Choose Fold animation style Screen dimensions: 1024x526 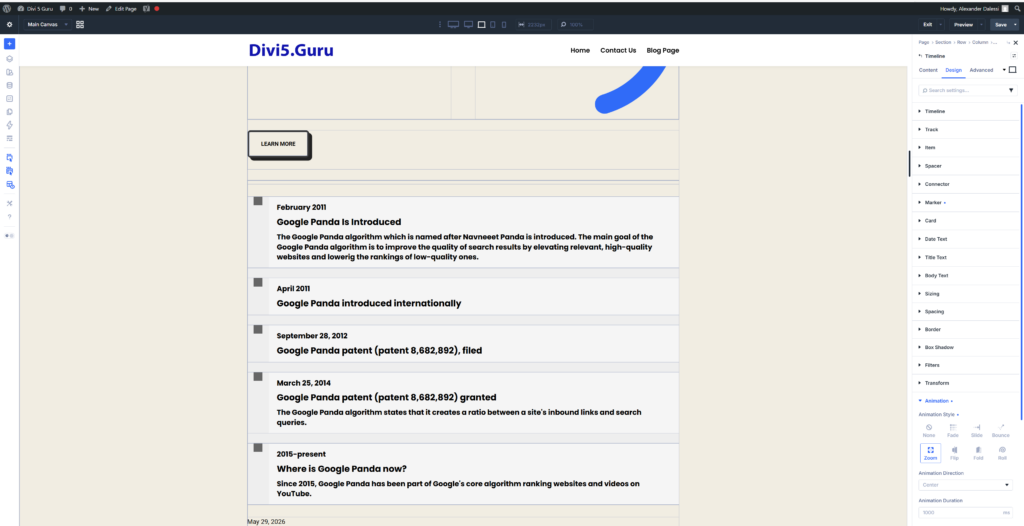(978, 453)
